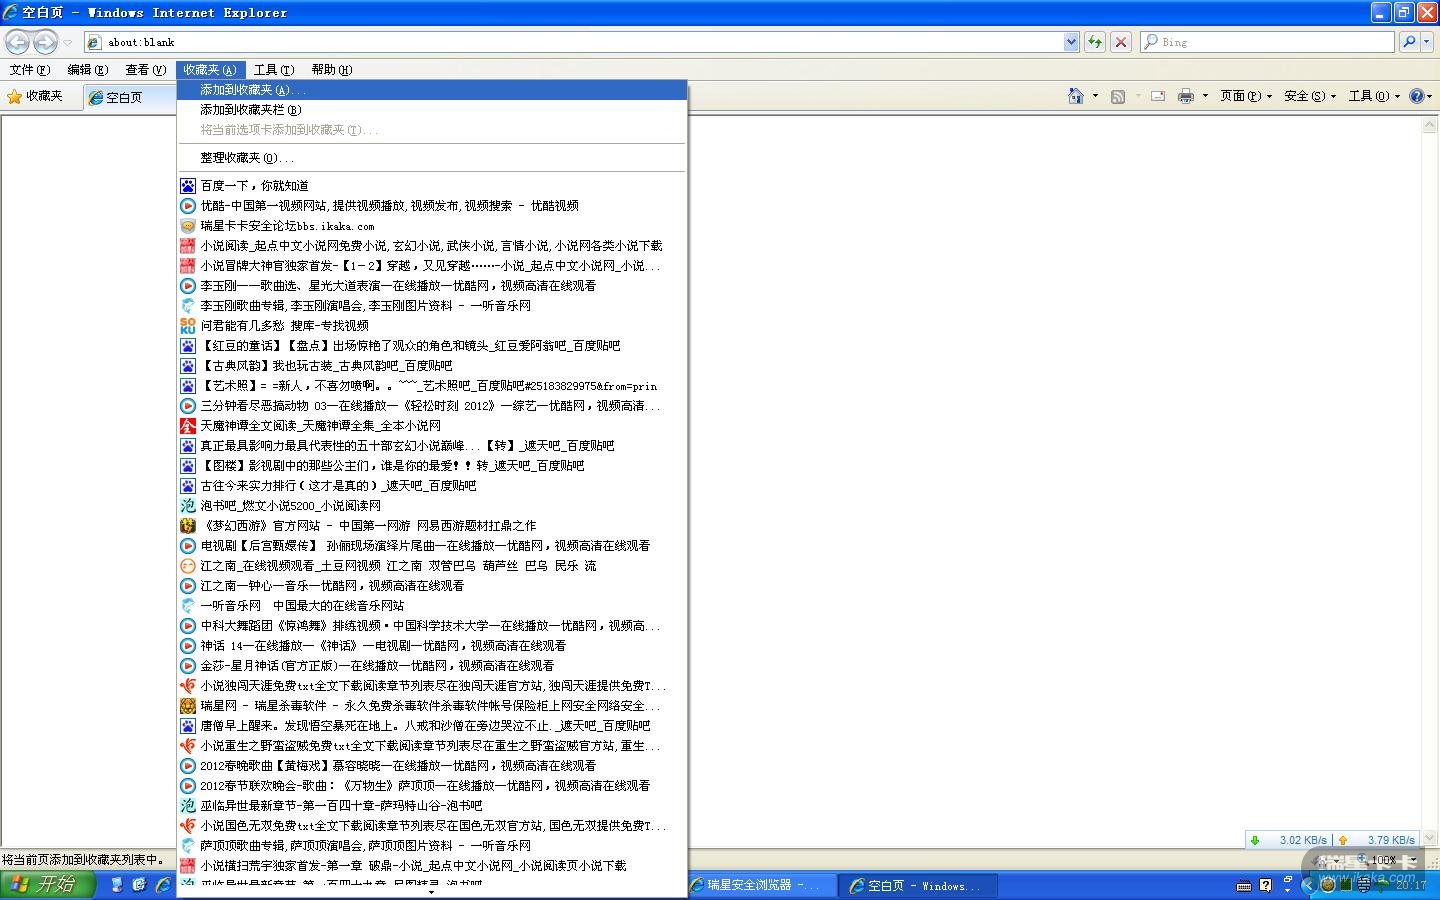Click the address bar showing about:blank
This screenshot has width=1440, height=900.
(572, 42)
